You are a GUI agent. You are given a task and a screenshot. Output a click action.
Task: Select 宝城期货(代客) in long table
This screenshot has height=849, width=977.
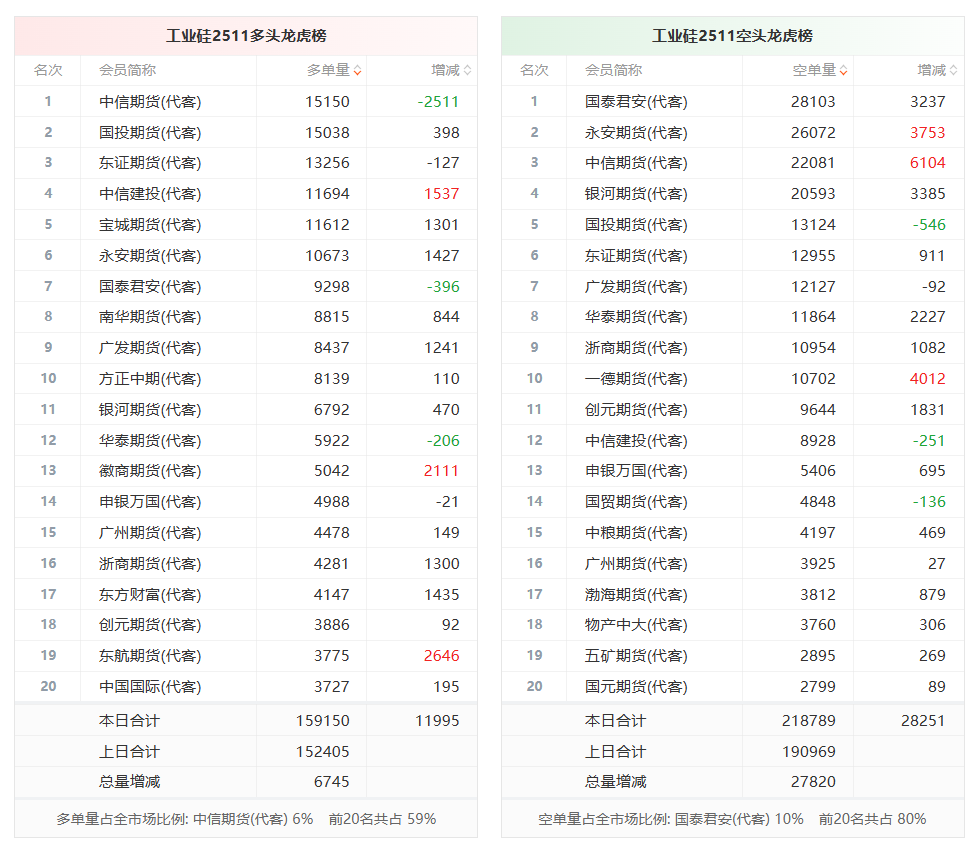pyautogui.click(x=150, y=225)
